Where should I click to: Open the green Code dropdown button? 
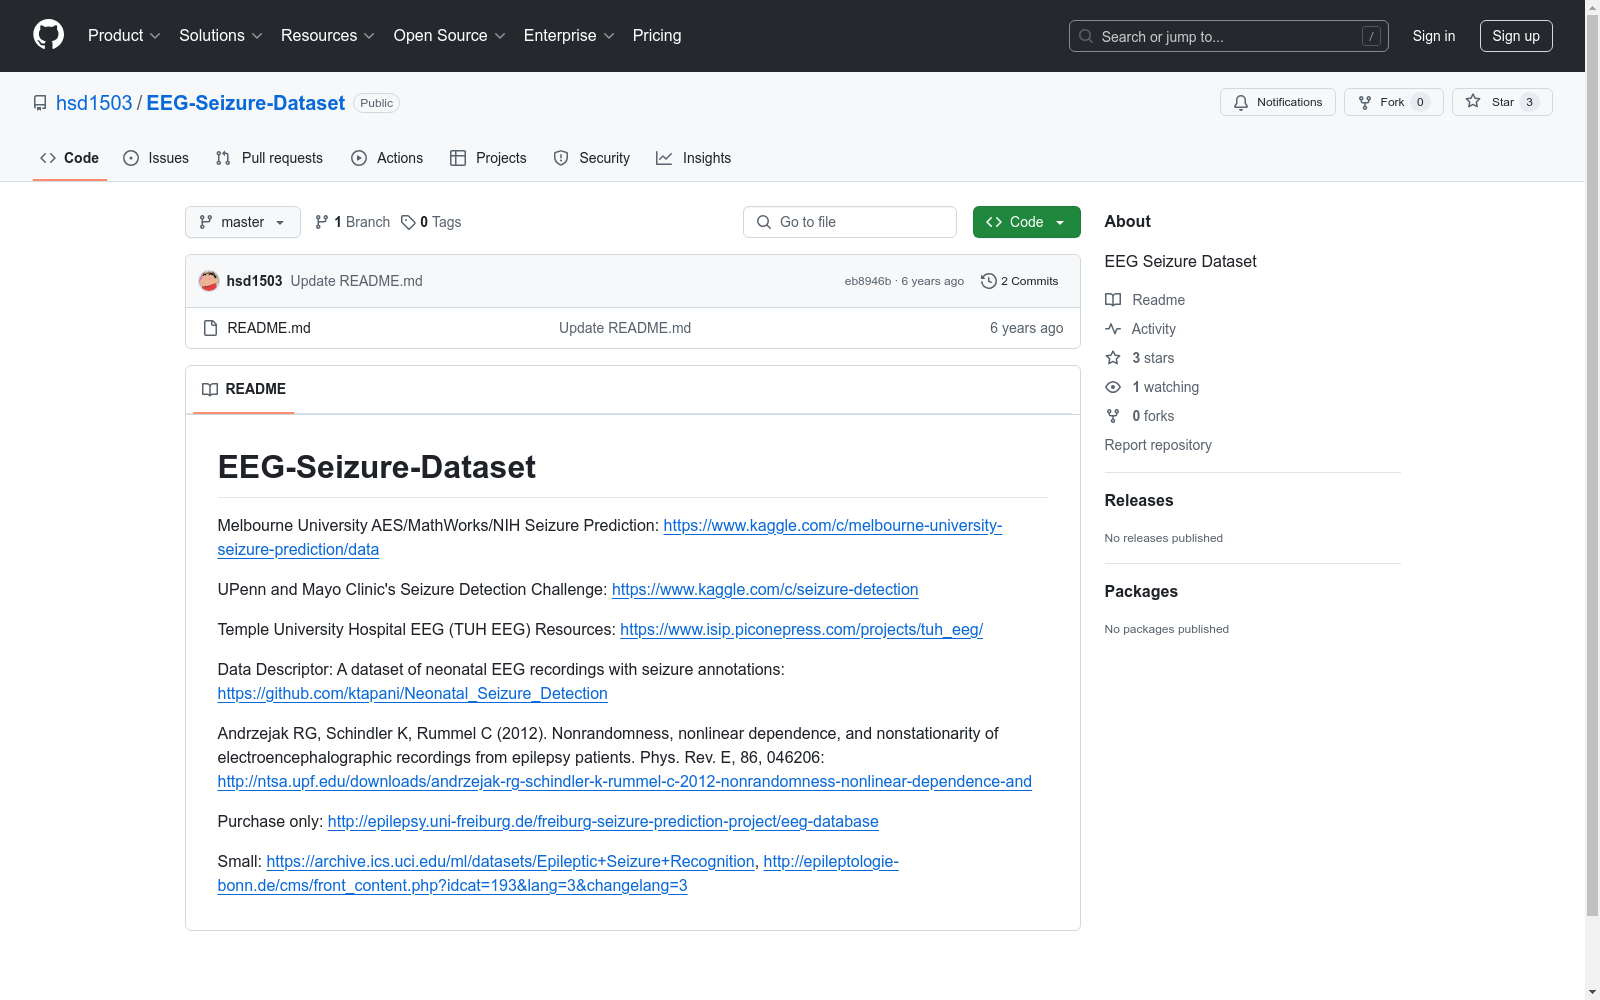pyautogui.click(x=1026, y=222)
